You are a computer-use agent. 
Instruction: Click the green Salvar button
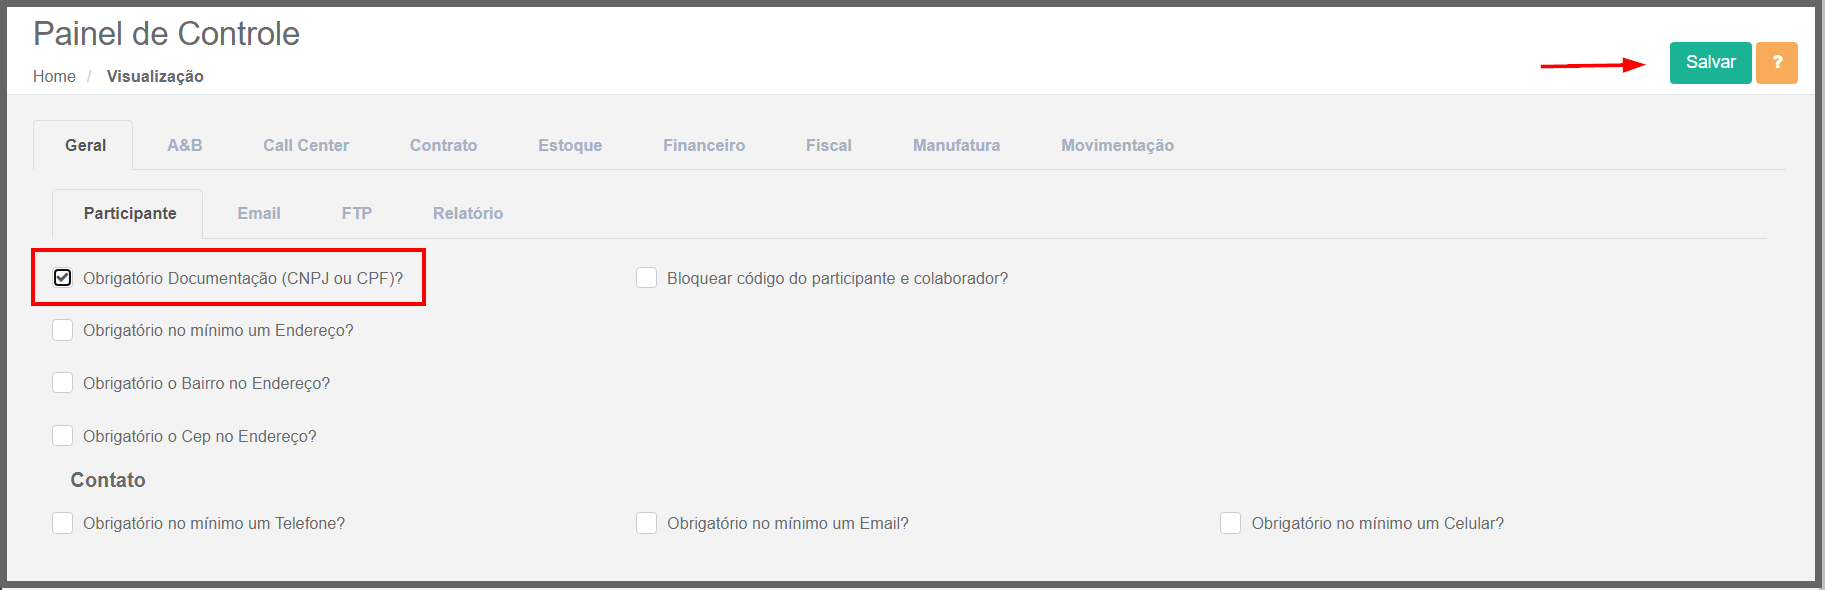(x=1710, y=62)
